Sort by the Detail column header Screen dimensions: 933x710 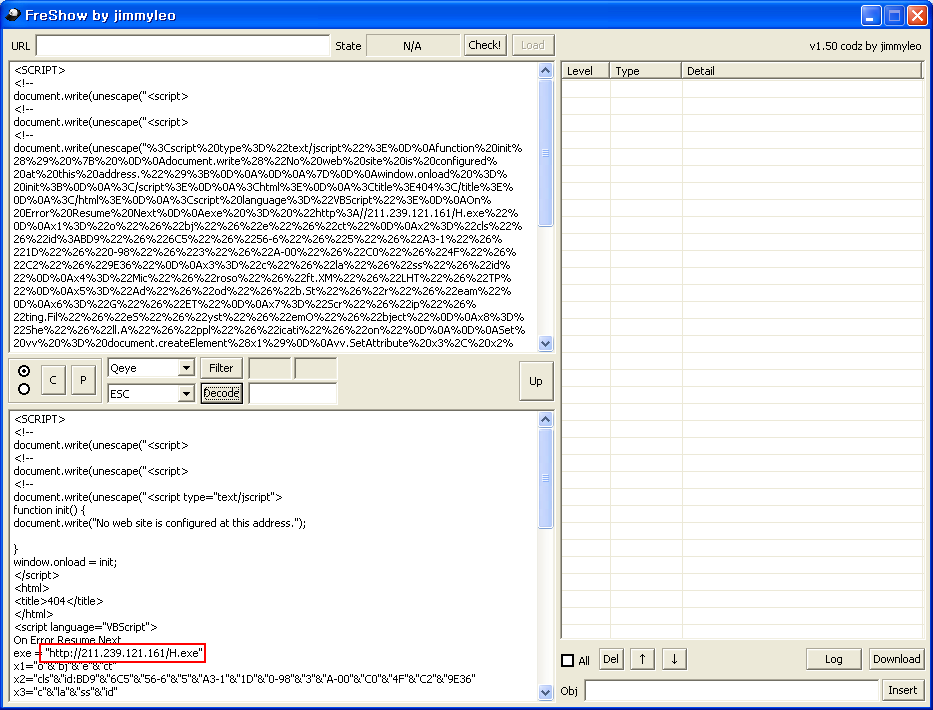[801, 71]
